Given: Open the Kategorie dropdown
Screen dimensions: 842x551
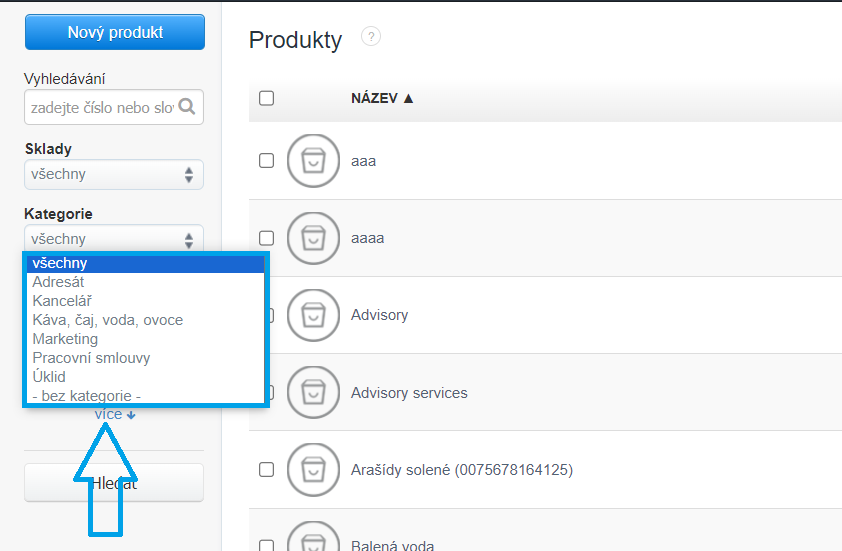Looking at the screenshot, I should point(113,239).
